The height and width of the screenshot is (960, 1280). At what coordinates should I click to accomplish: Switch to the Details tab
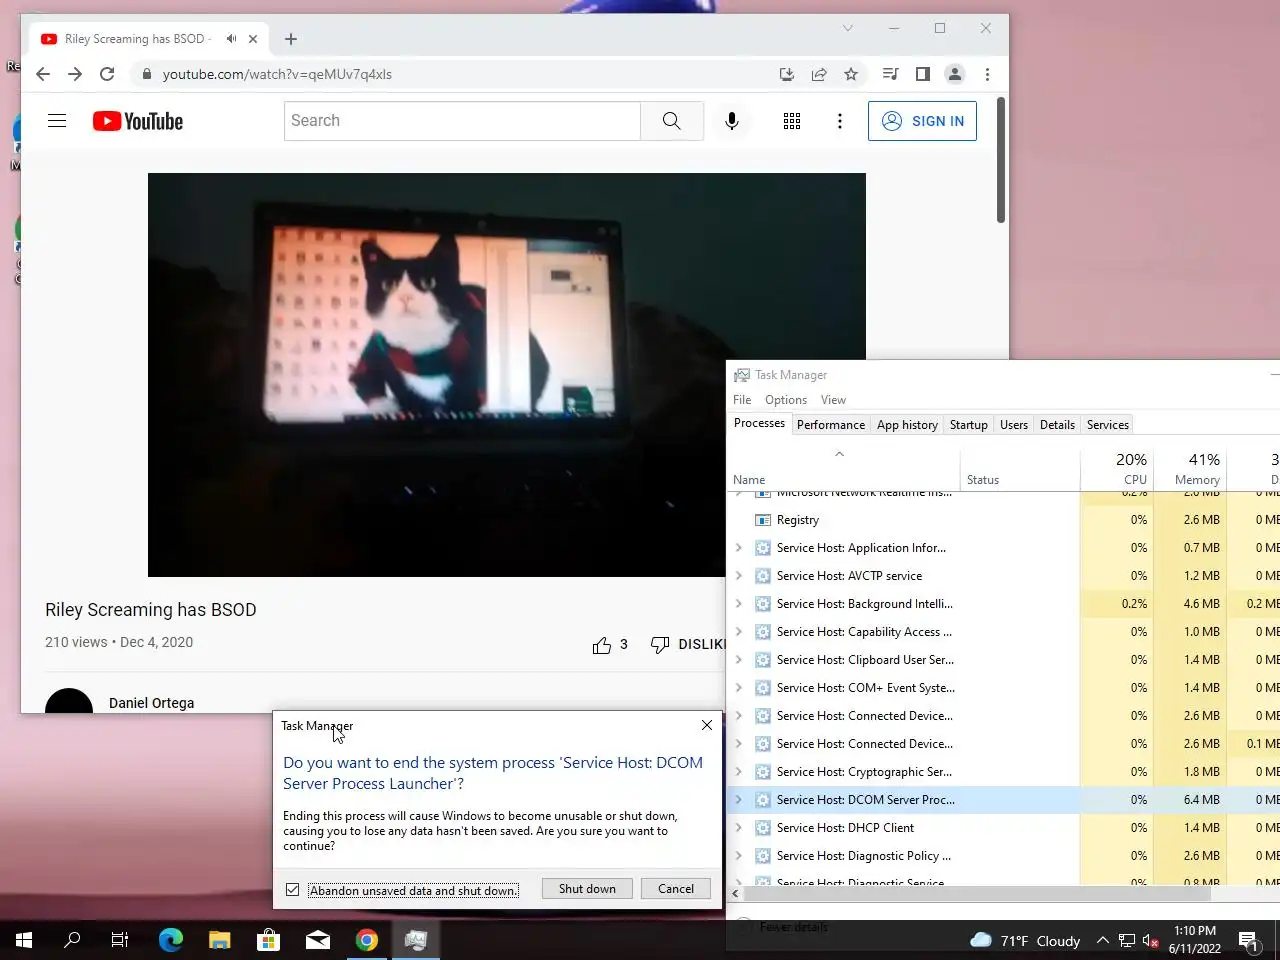(x=1057, y=425)
